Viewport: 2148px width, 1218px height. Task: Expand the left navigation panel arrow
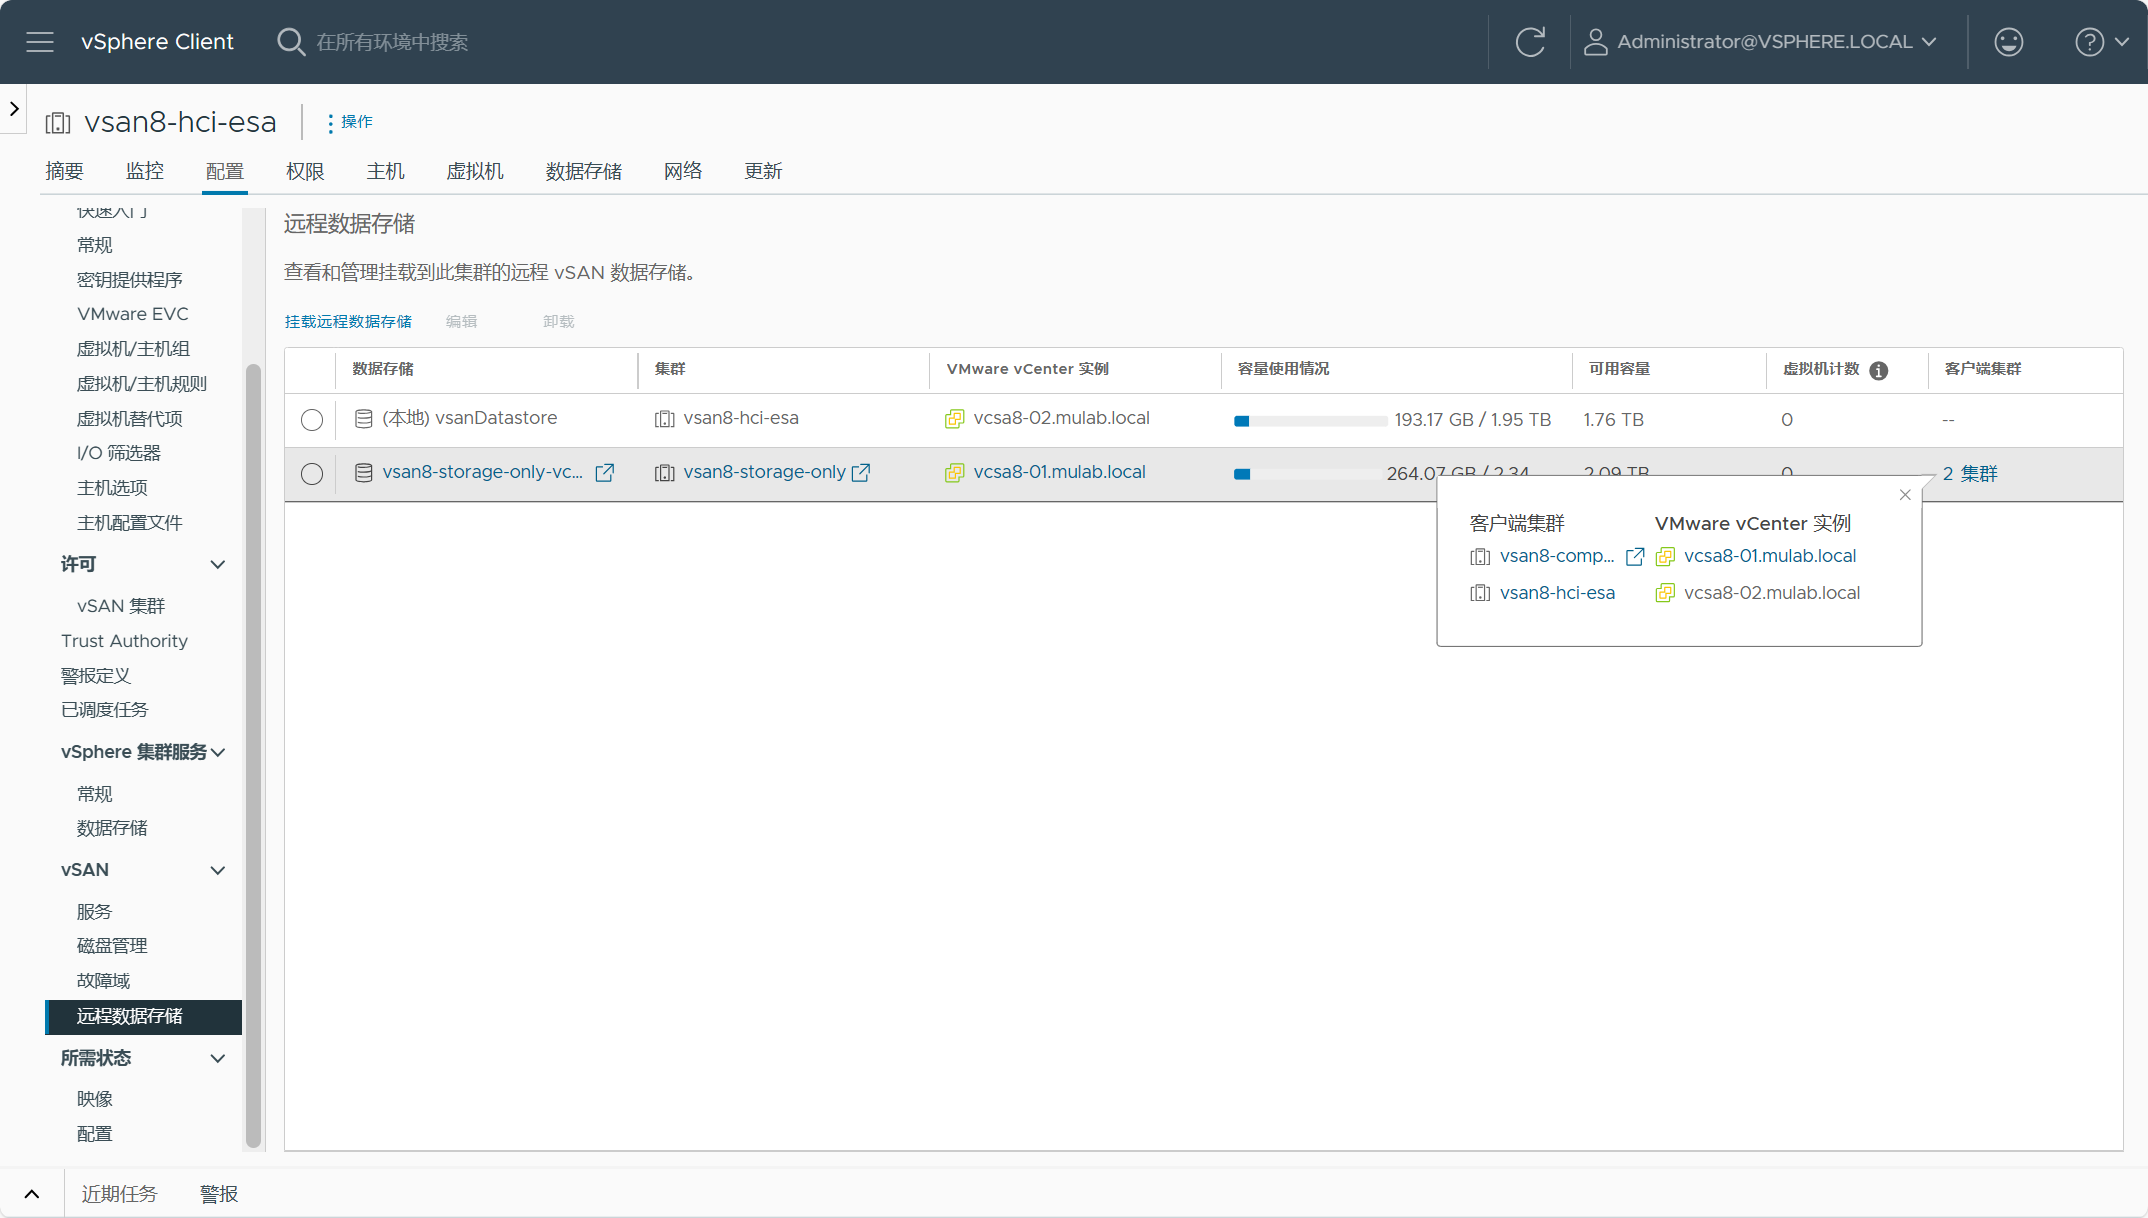(x=14, y=108)
